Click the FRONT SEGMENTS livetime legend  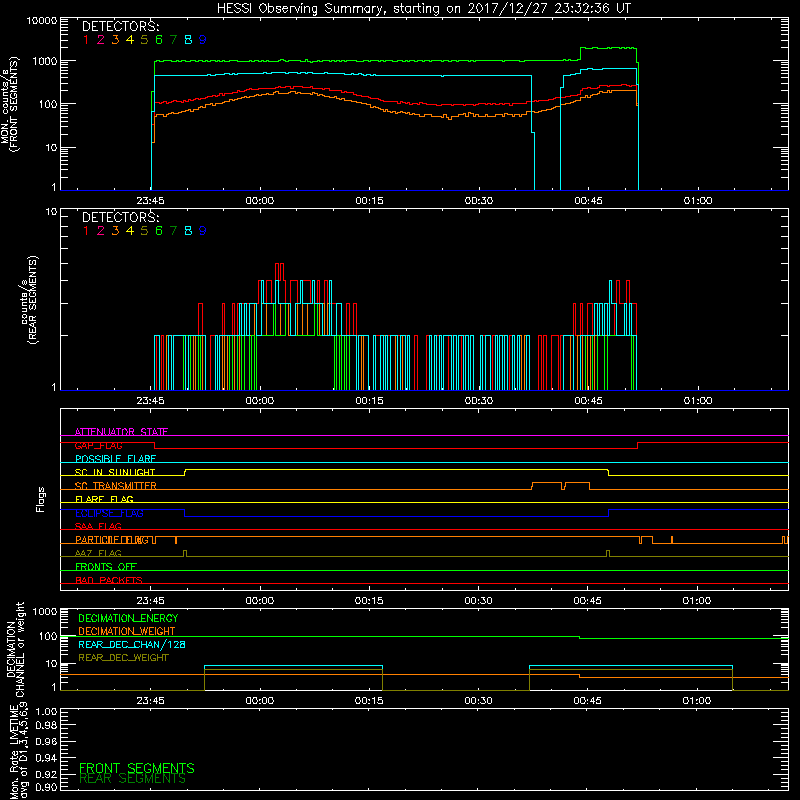click(137, 768)
